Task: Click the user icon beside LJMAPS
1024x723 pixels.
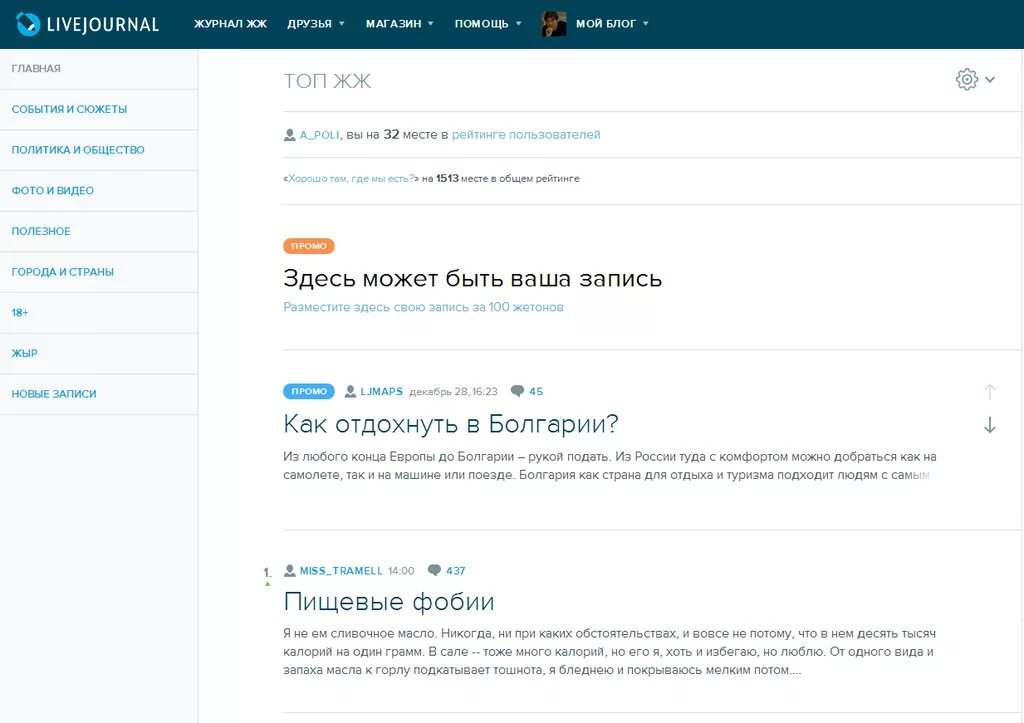Action: point(350,391)
